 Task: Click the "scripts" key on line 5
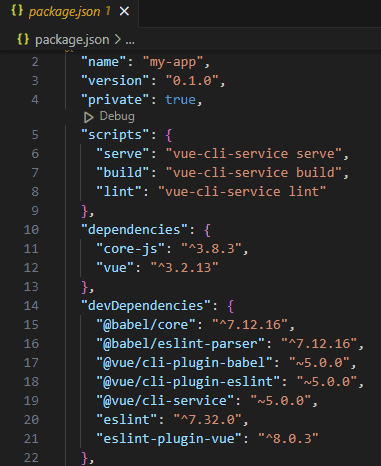click(115, 135)
